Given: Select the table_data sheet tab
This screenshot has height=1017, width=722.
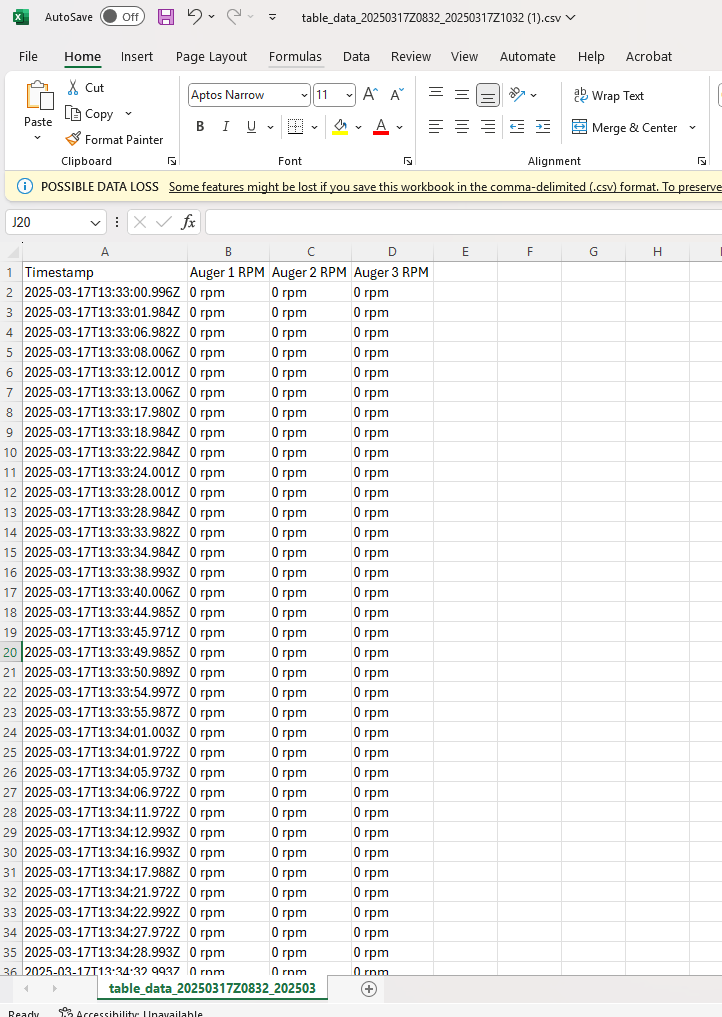Looking at the screenshot, I should tap(212, 988).
